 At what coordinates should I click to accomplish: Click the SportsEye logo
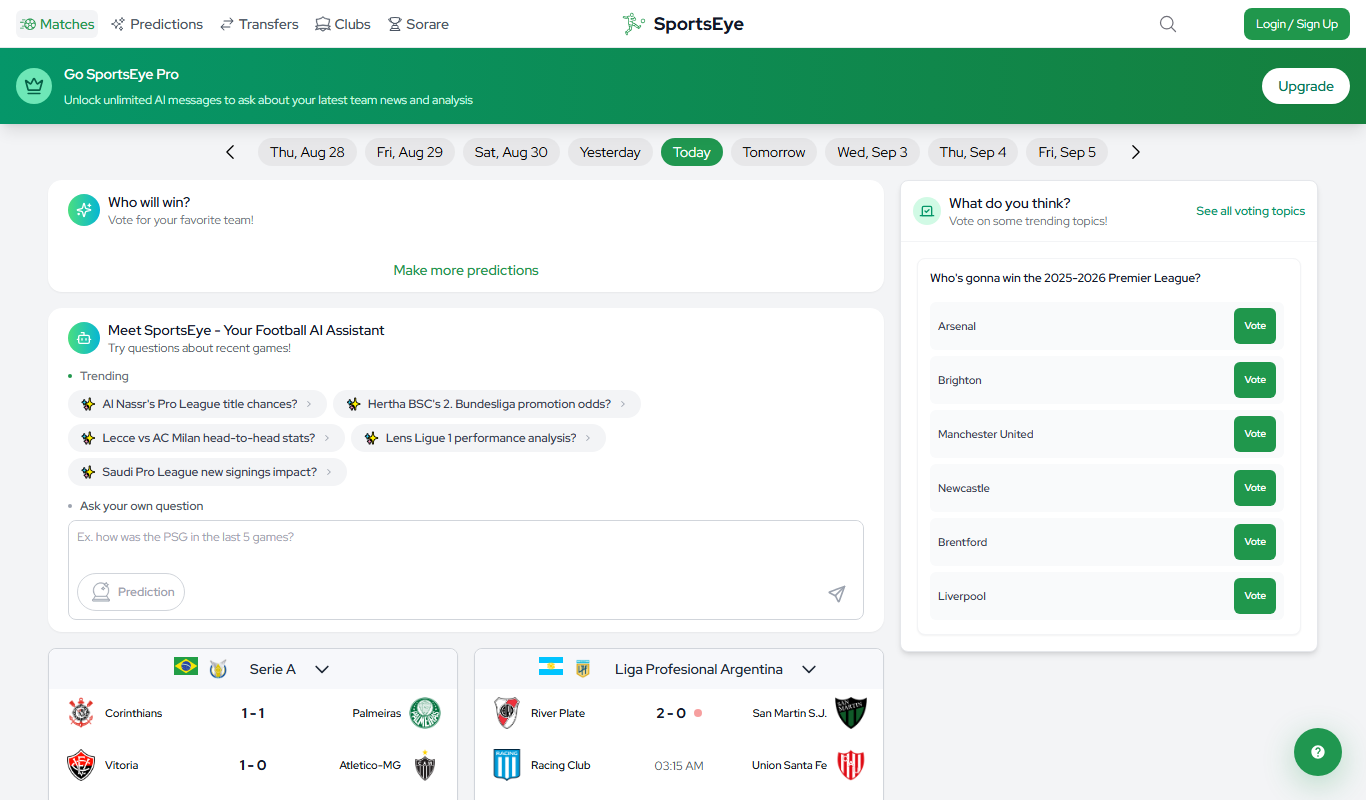point(683,24)
